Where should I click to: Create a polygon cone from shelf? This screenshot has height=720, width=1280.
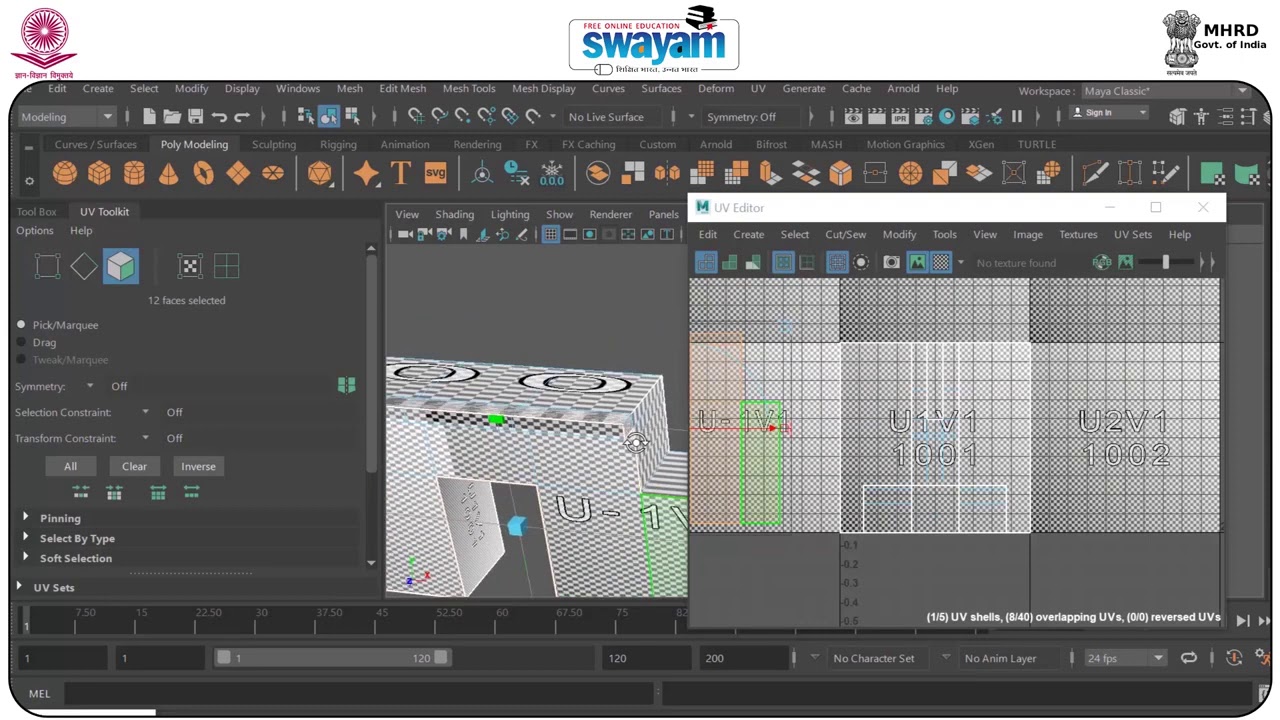coord(169,174)
